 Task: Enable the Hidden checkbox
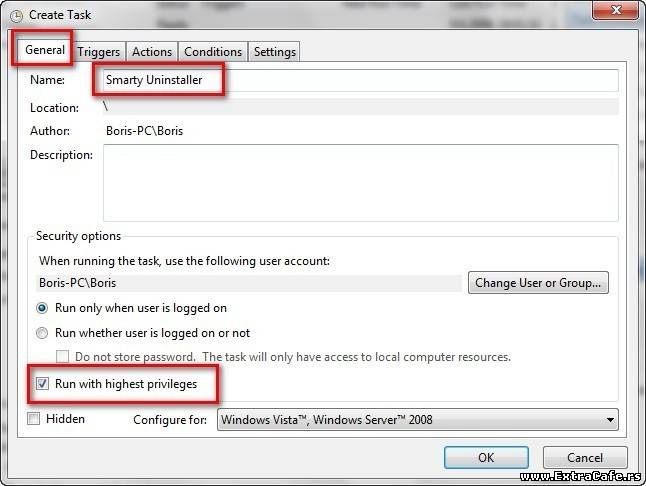[x=34, y=419]
